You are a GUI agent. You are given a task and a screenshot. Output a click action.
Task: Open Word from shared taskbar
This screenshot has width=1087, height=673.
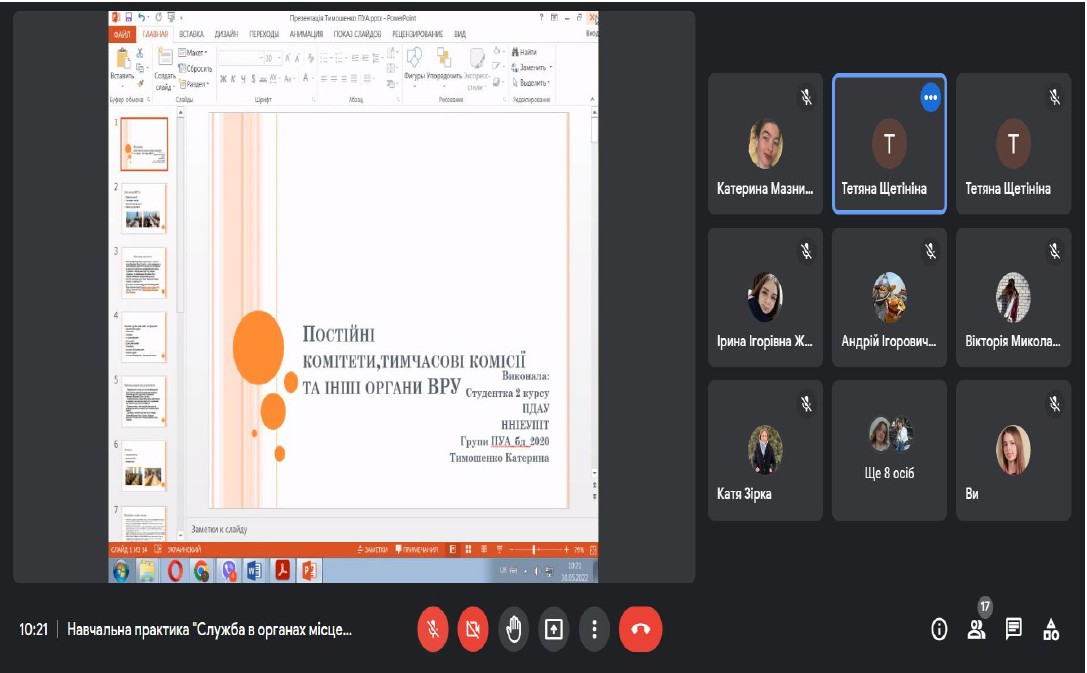tap(254, 571)
